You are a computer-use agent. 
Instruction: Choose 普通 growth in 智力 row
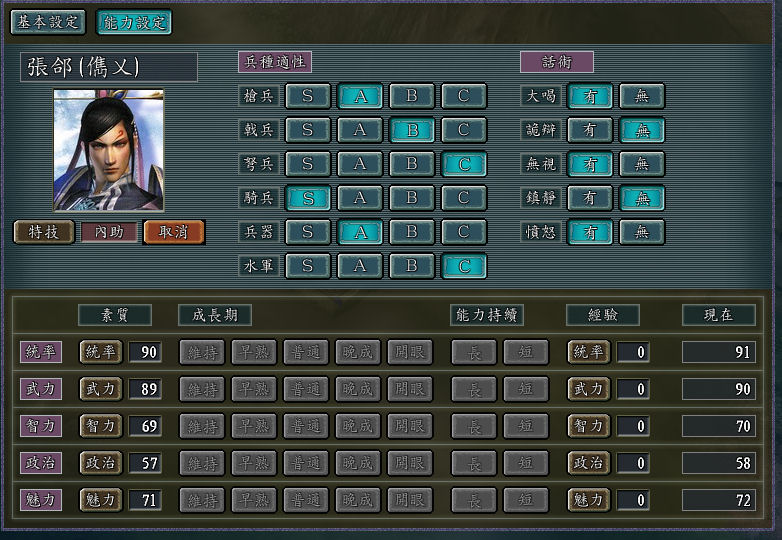click(306, 426)
